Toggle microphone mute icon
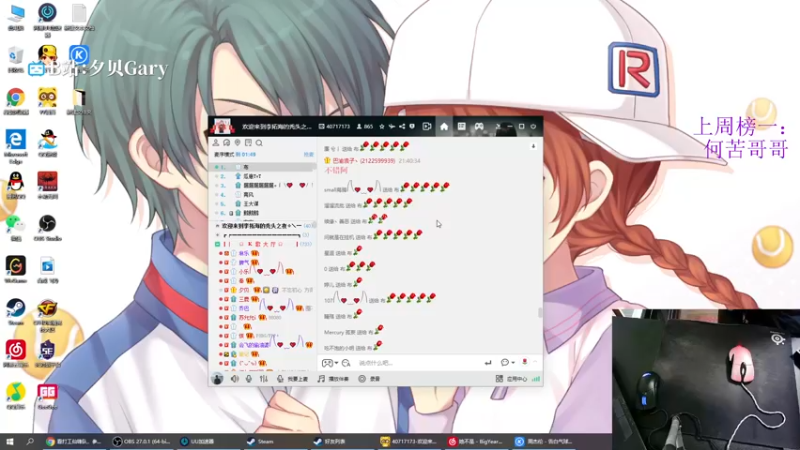800x450 pixels. tap(249, 379)
